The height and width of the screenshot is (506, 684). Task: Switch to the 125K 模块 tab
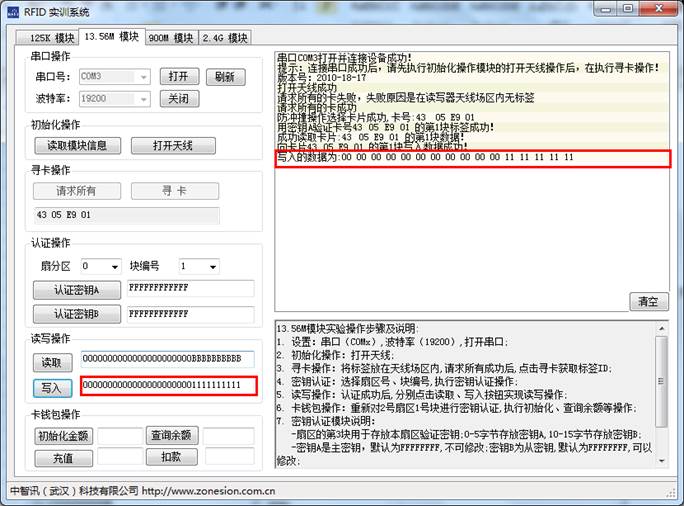[45, 38]
